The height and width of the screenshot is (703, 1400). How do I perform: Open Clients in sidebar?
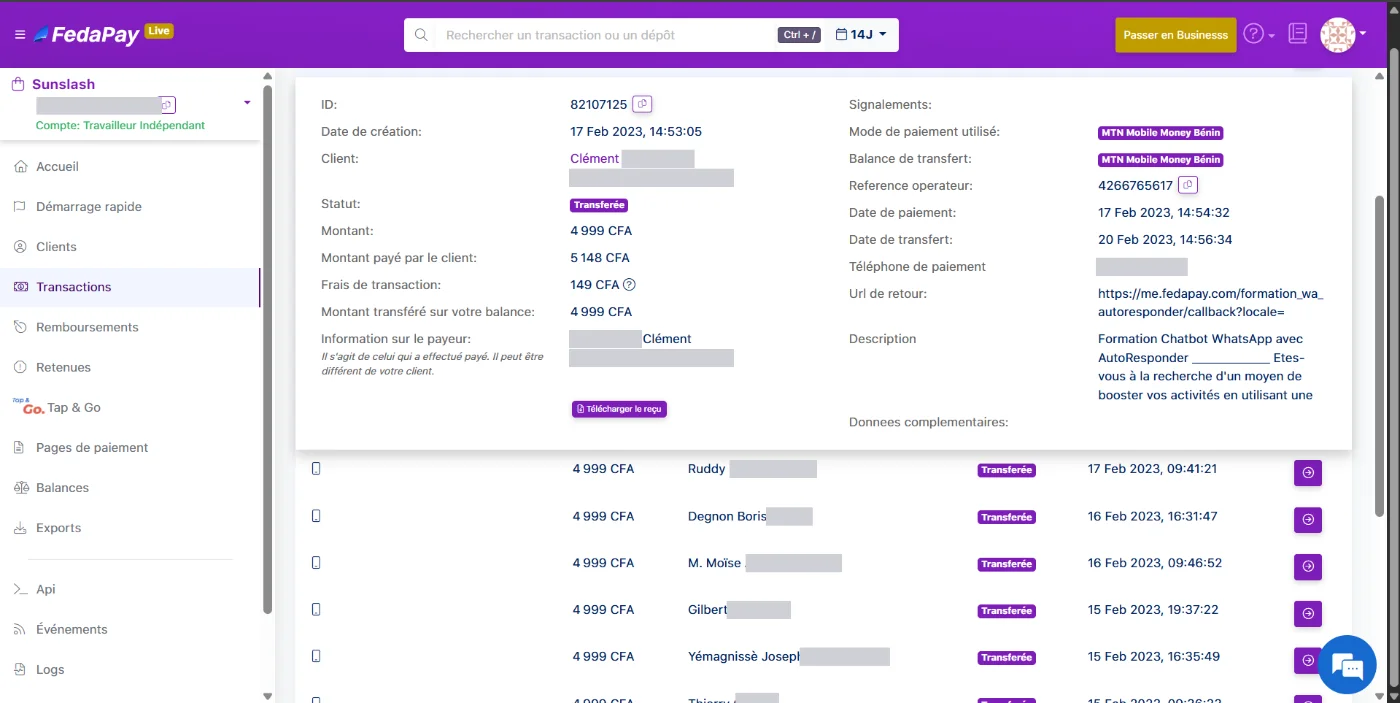56,247
